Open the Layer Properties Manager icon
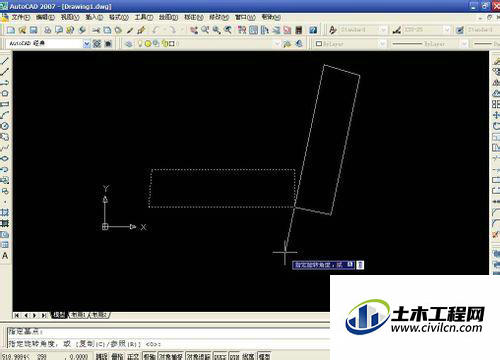The height and width of the screenshot is (360, 500). 128,44
